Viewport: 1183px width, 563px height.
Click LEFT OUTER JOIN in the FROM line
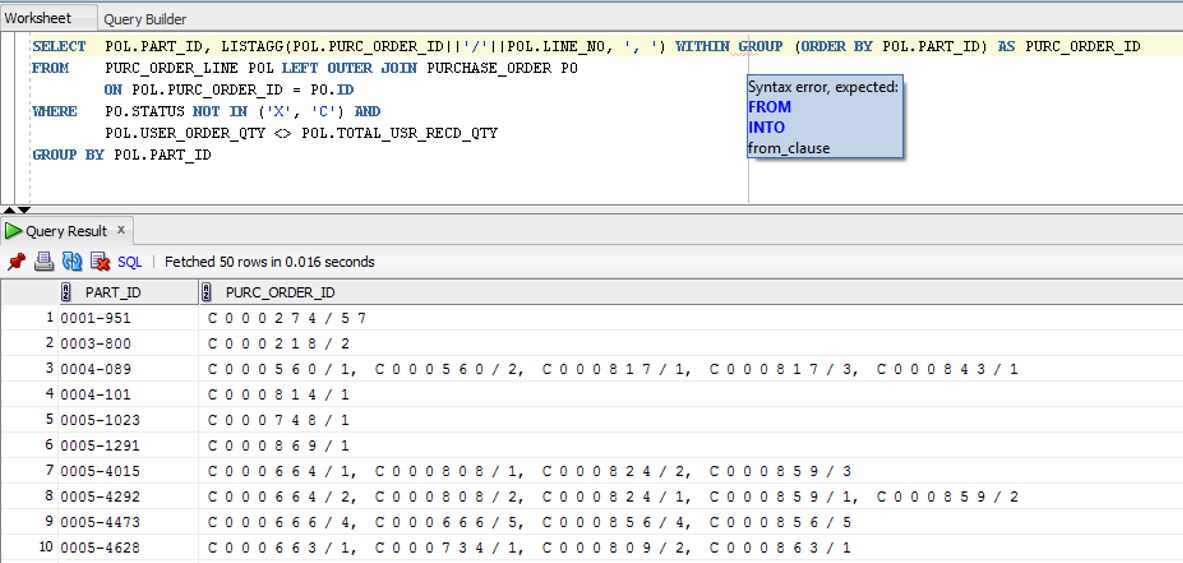(350, 68)
